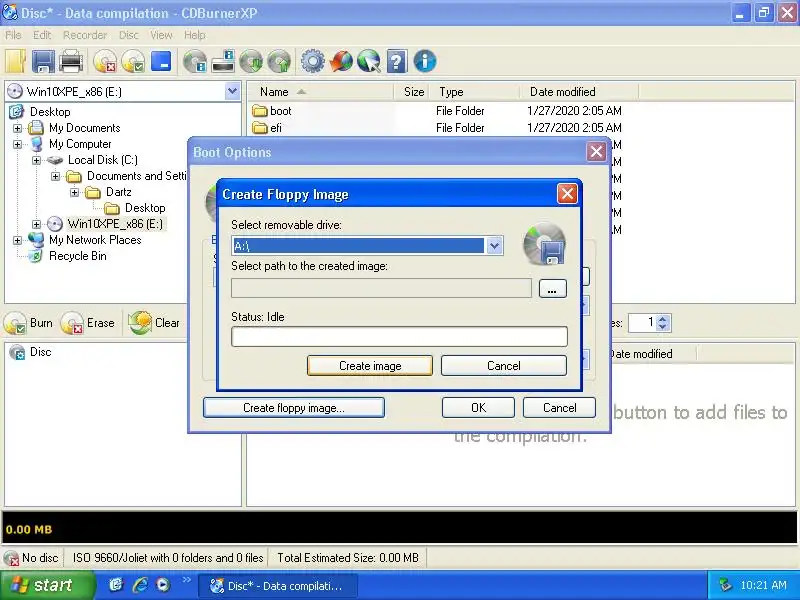The width and height of the screenshot is (800, 600).
Task: Click the globe icon with cursor
Action: pos(368,62)
